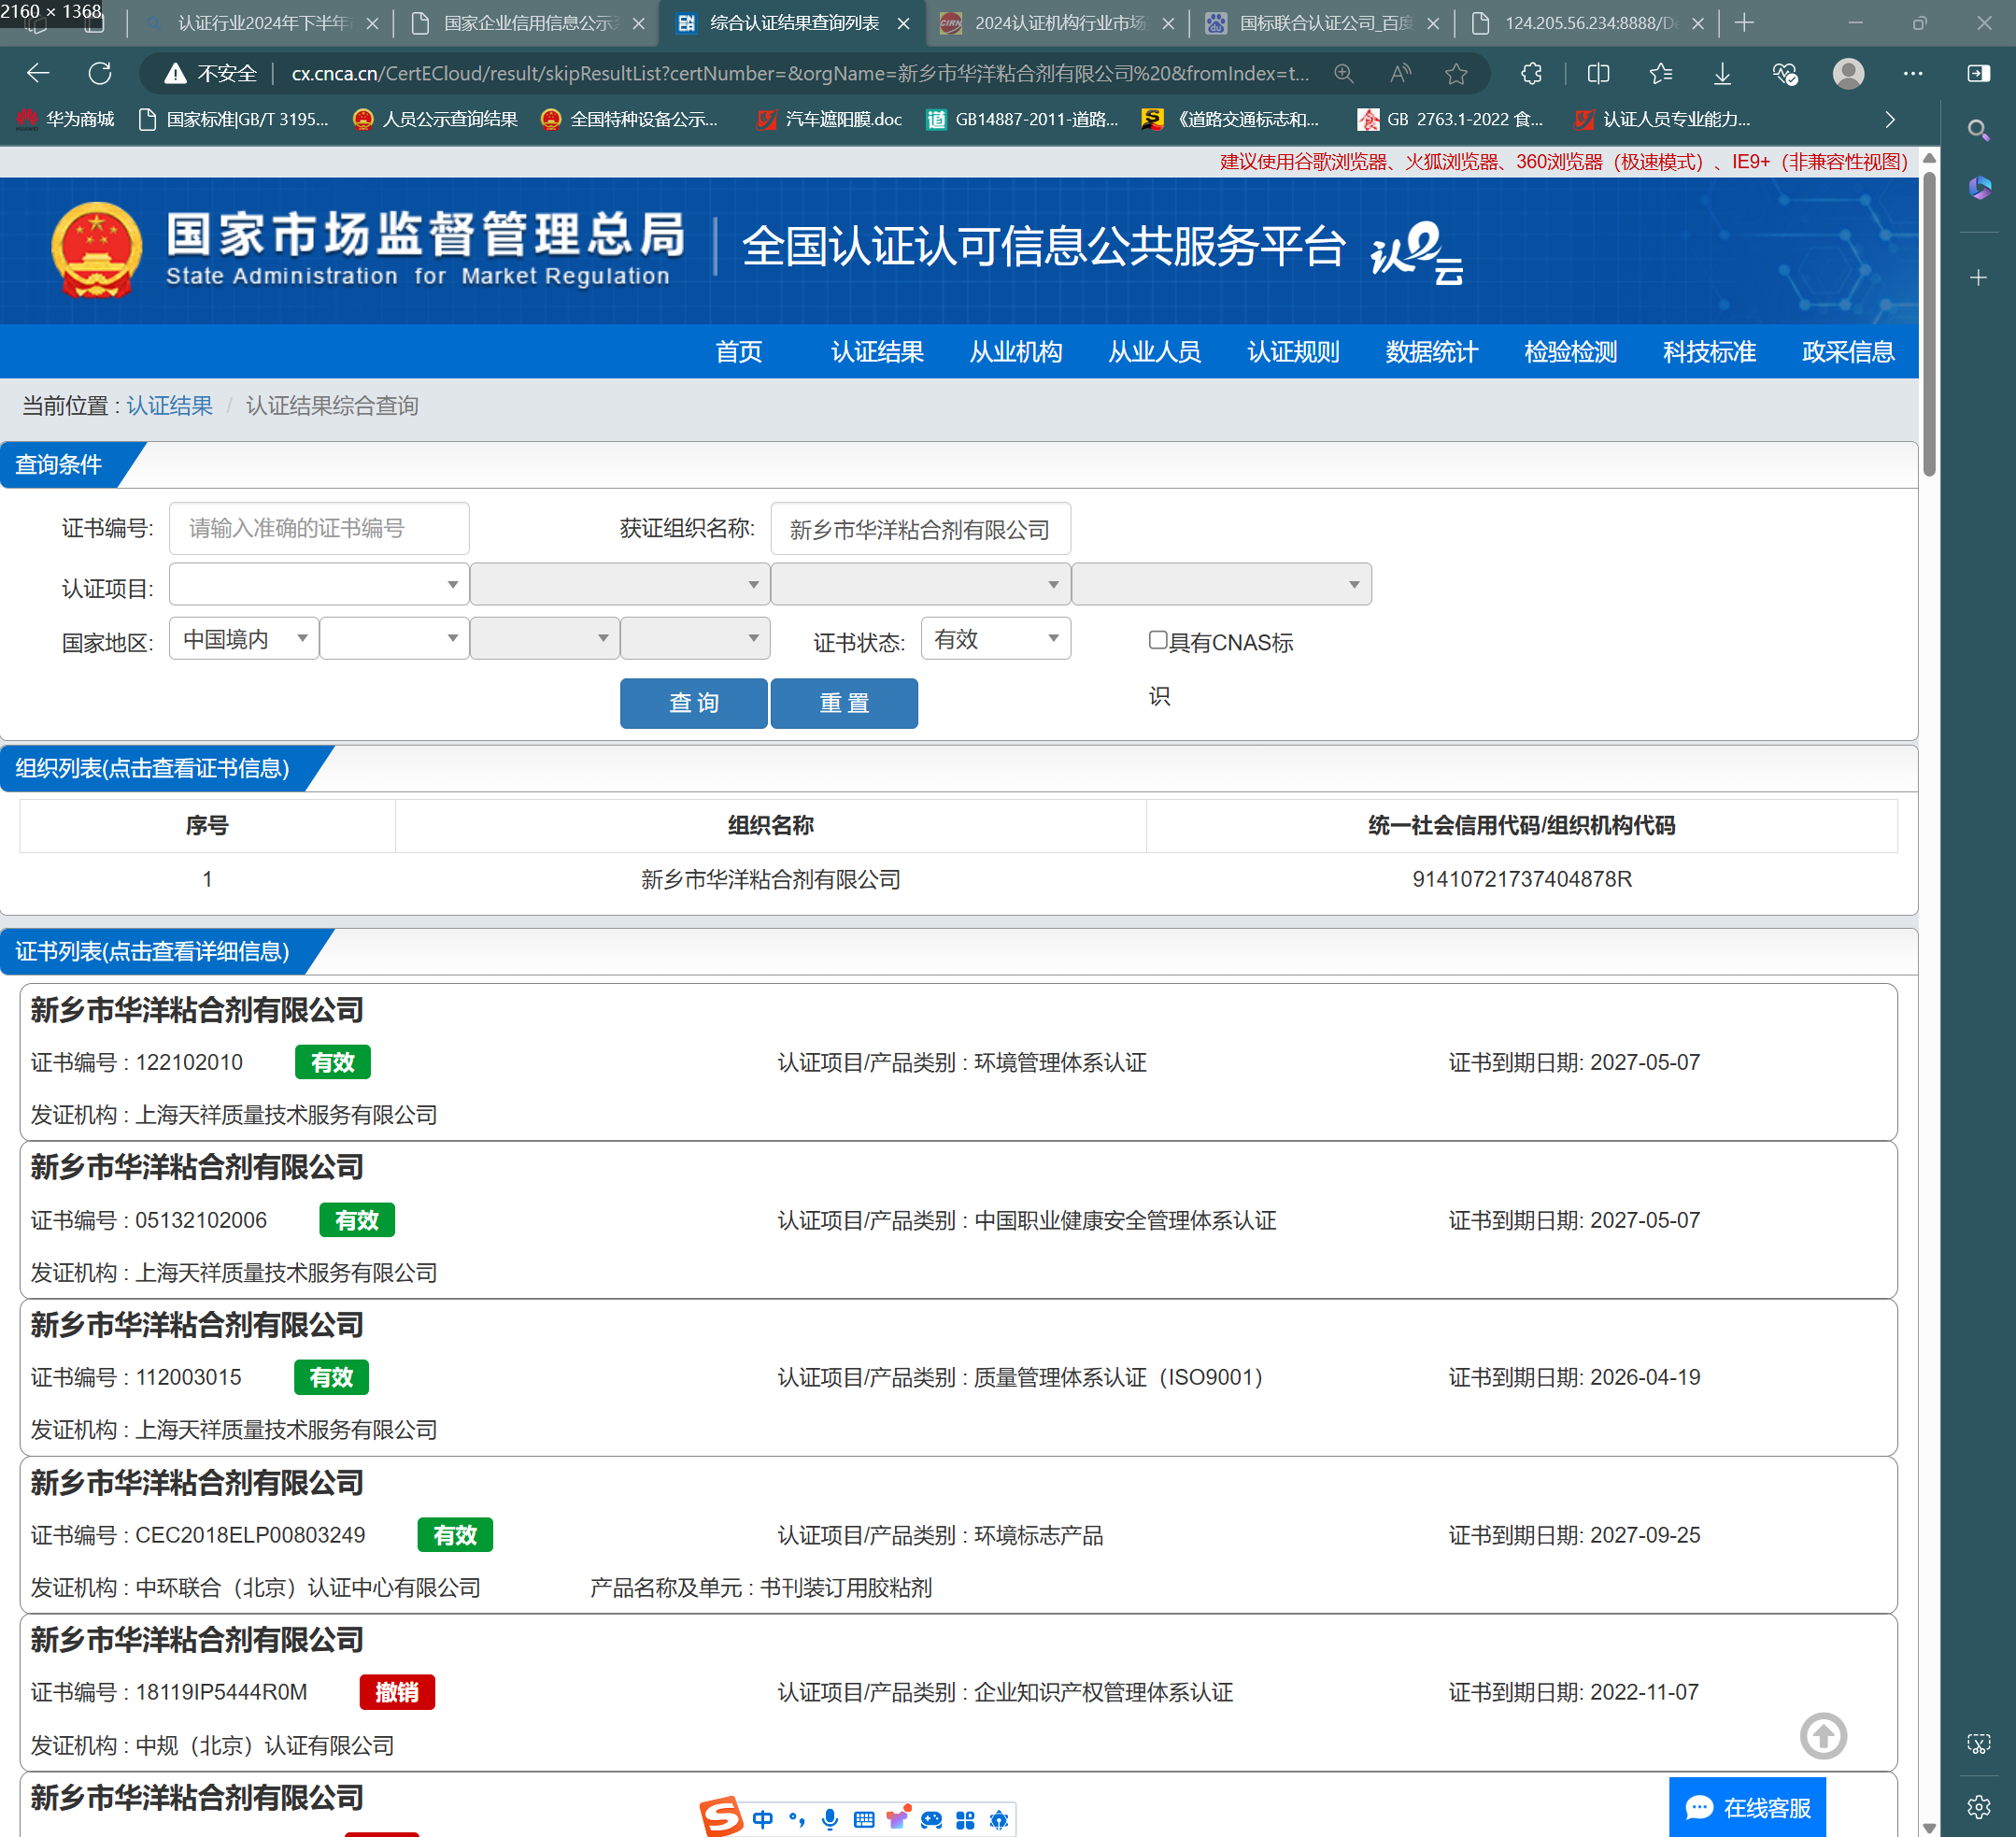Click the Sogou input method S icon
This screenshot has height=1837, width=2016.
pos(721,1816)
